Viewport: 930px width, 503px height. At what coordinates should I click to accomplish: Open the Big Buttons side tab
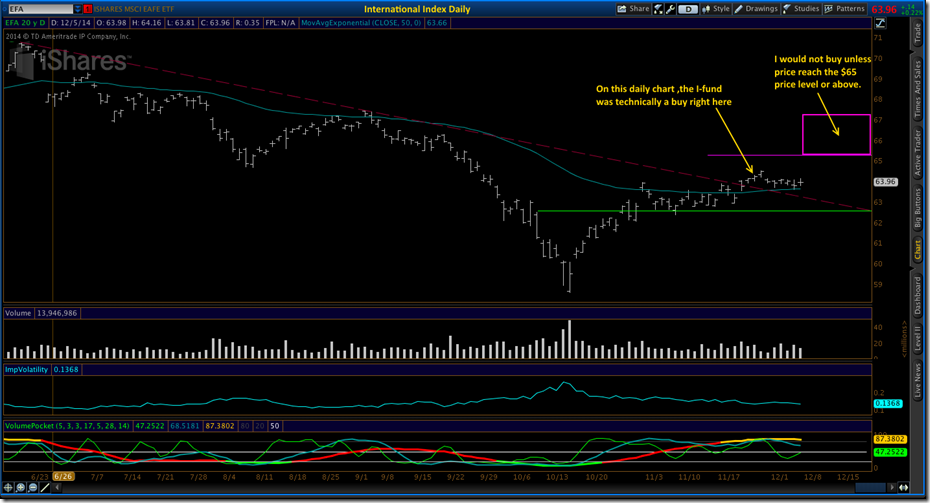tap(918, 208)
